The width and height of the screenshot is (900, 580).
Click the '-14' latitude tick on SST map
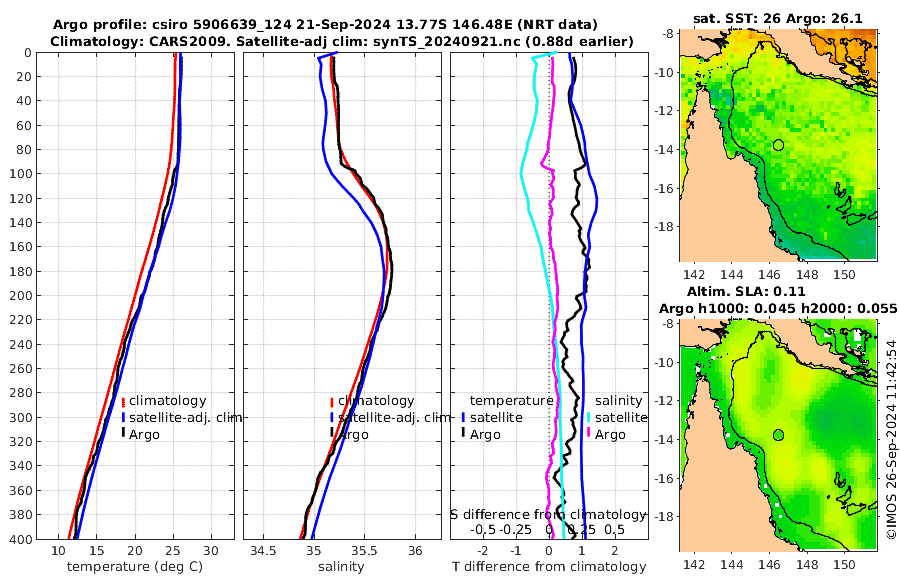pyautogui.click(x=664, y=149)
